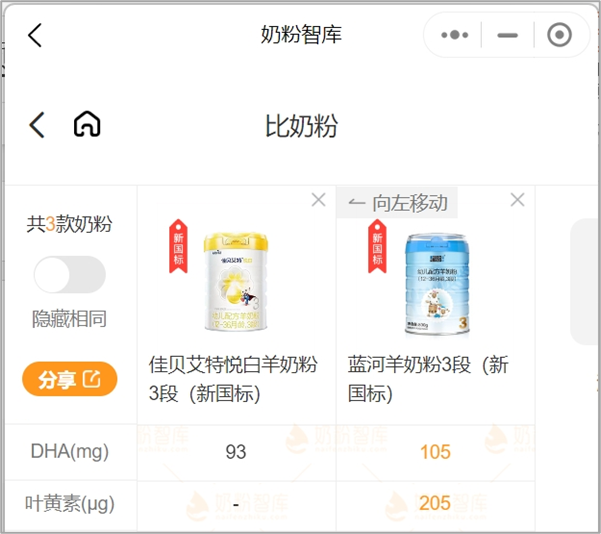The image size is (601, 534).
Task: Open the 佳贝艾特悦白 yellow can image
Action: click(235, 281)
